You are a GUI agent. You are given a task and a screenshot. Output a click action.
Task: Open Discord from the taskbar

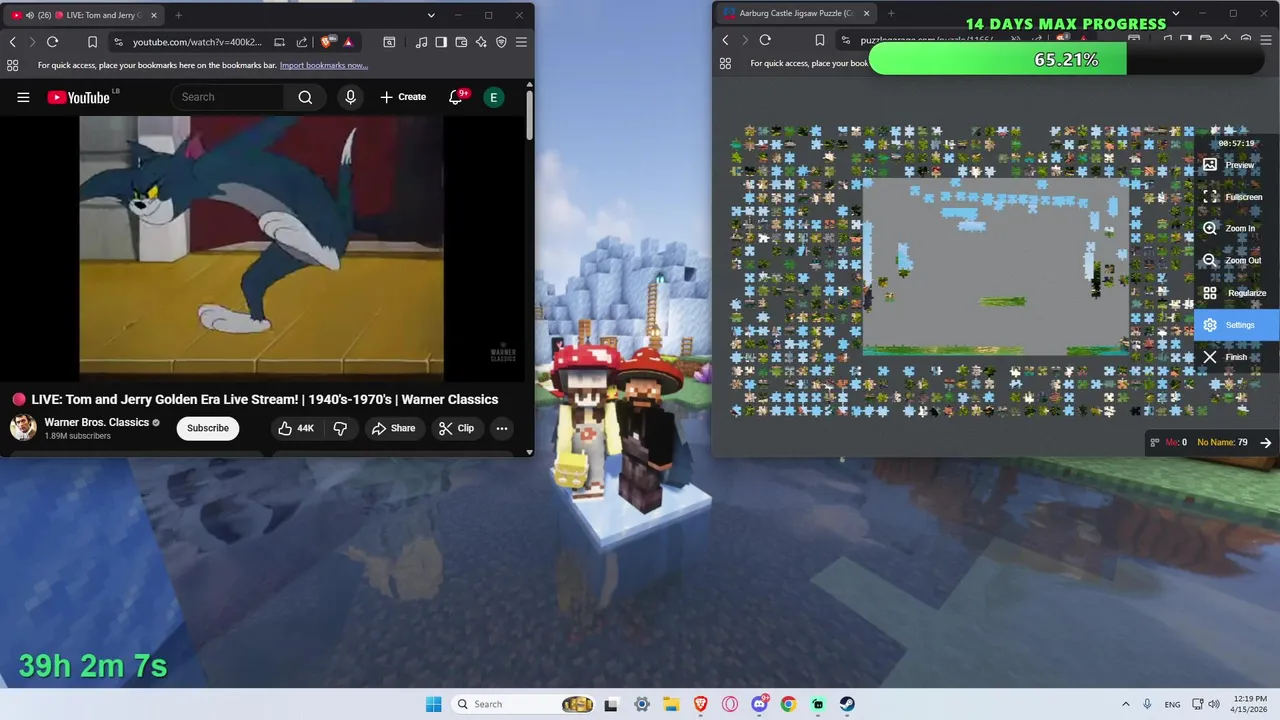pos(759,704)
